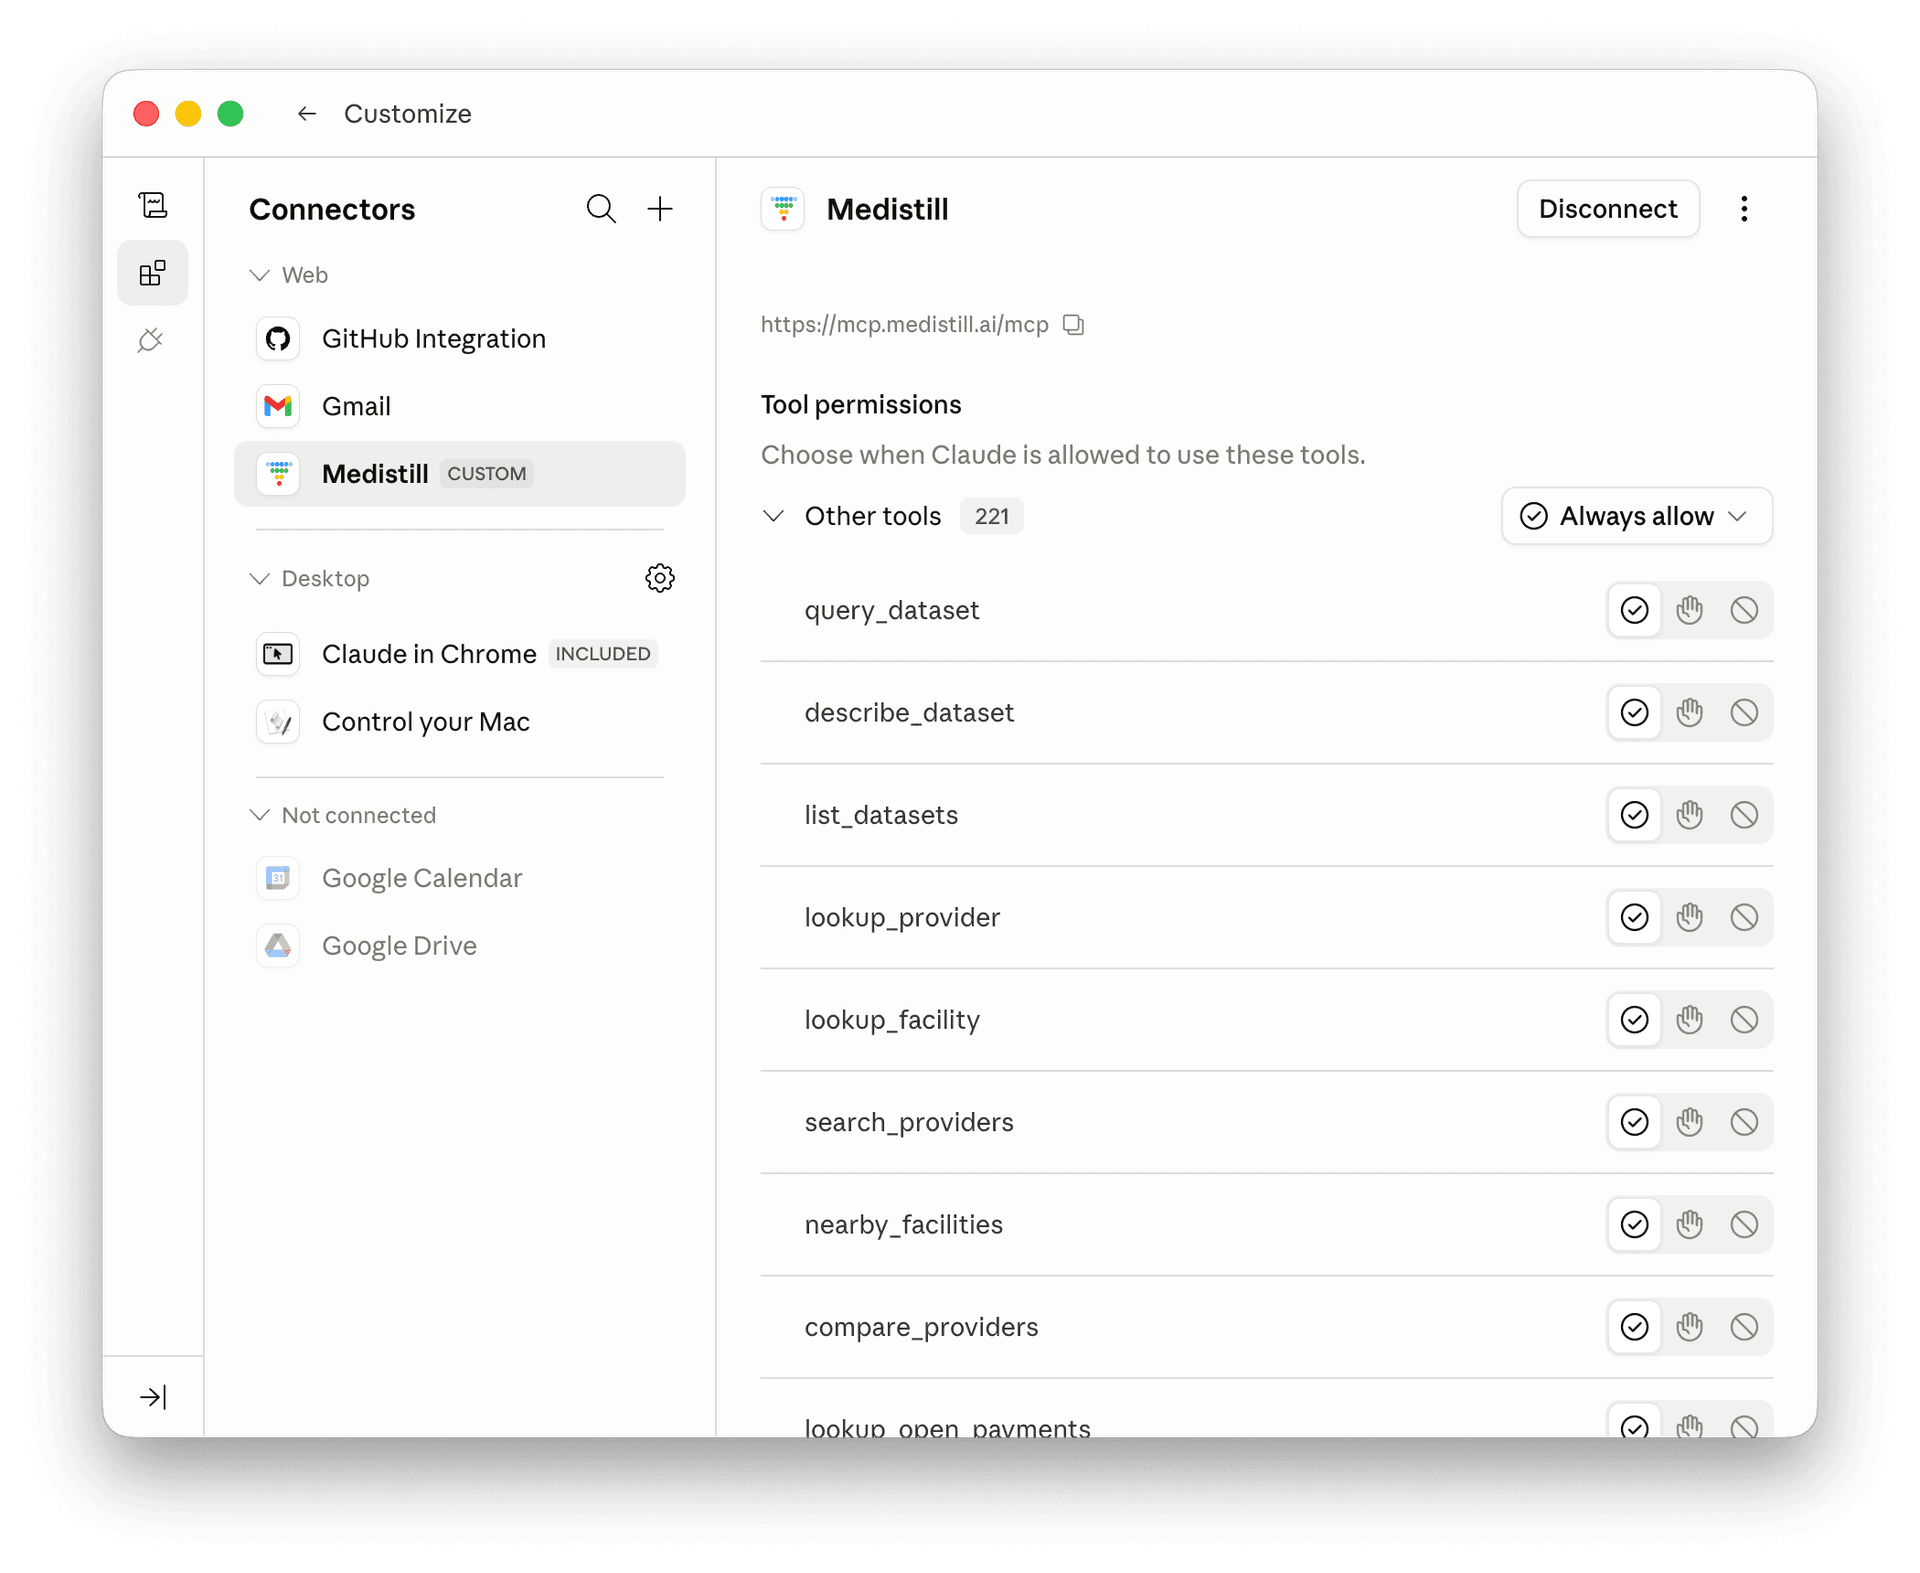1920x1573 pixels.
Task: Search connectors with magnifier icon
Action: [601, 209]
